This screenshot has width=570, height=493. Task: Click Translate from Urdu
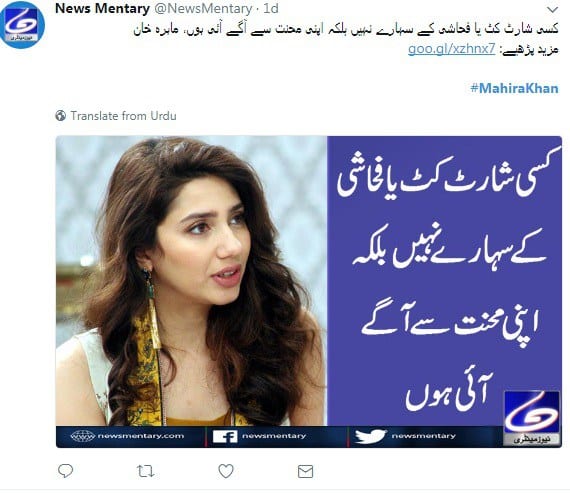tap(123, 116)
